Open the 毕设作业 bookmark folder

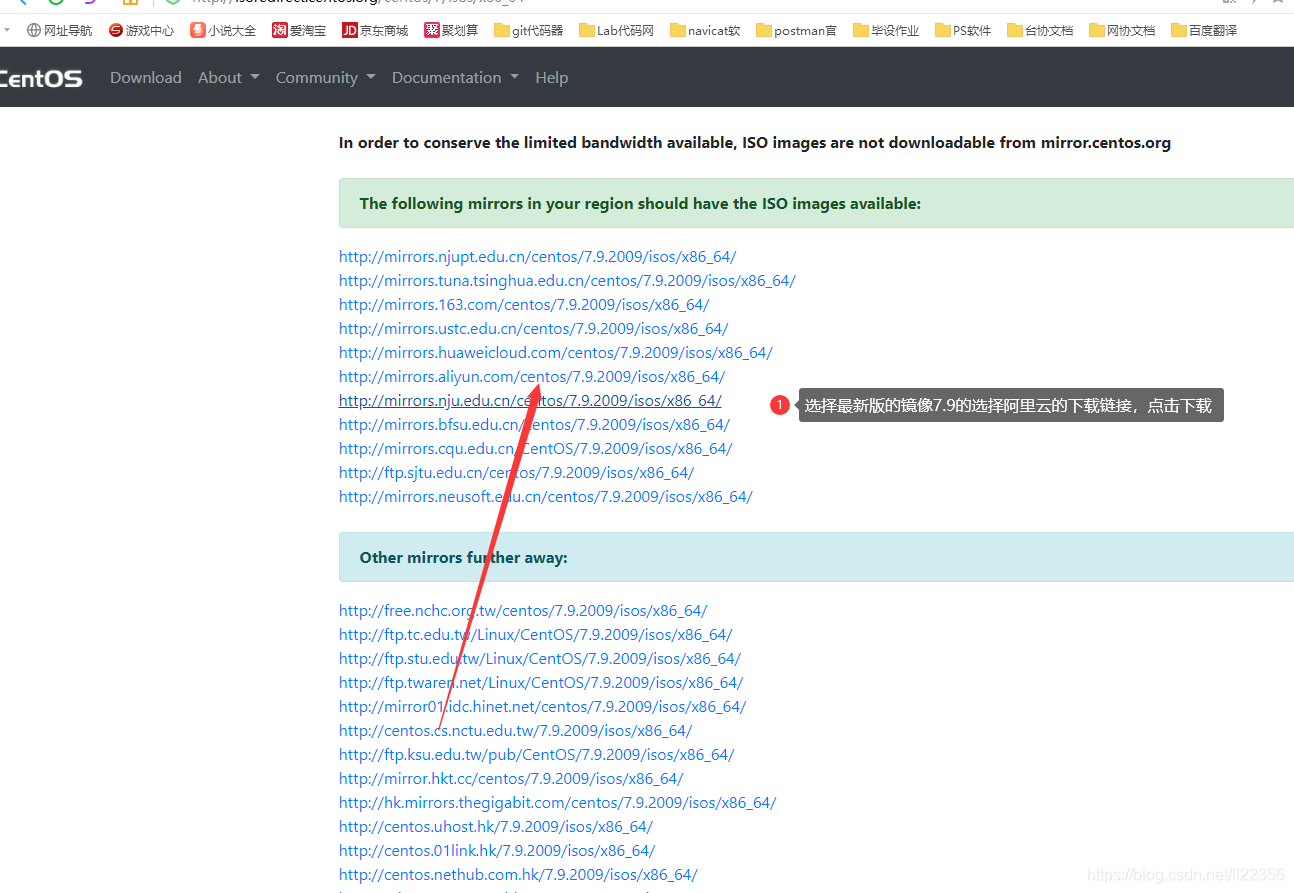click(x=886, y=31)
